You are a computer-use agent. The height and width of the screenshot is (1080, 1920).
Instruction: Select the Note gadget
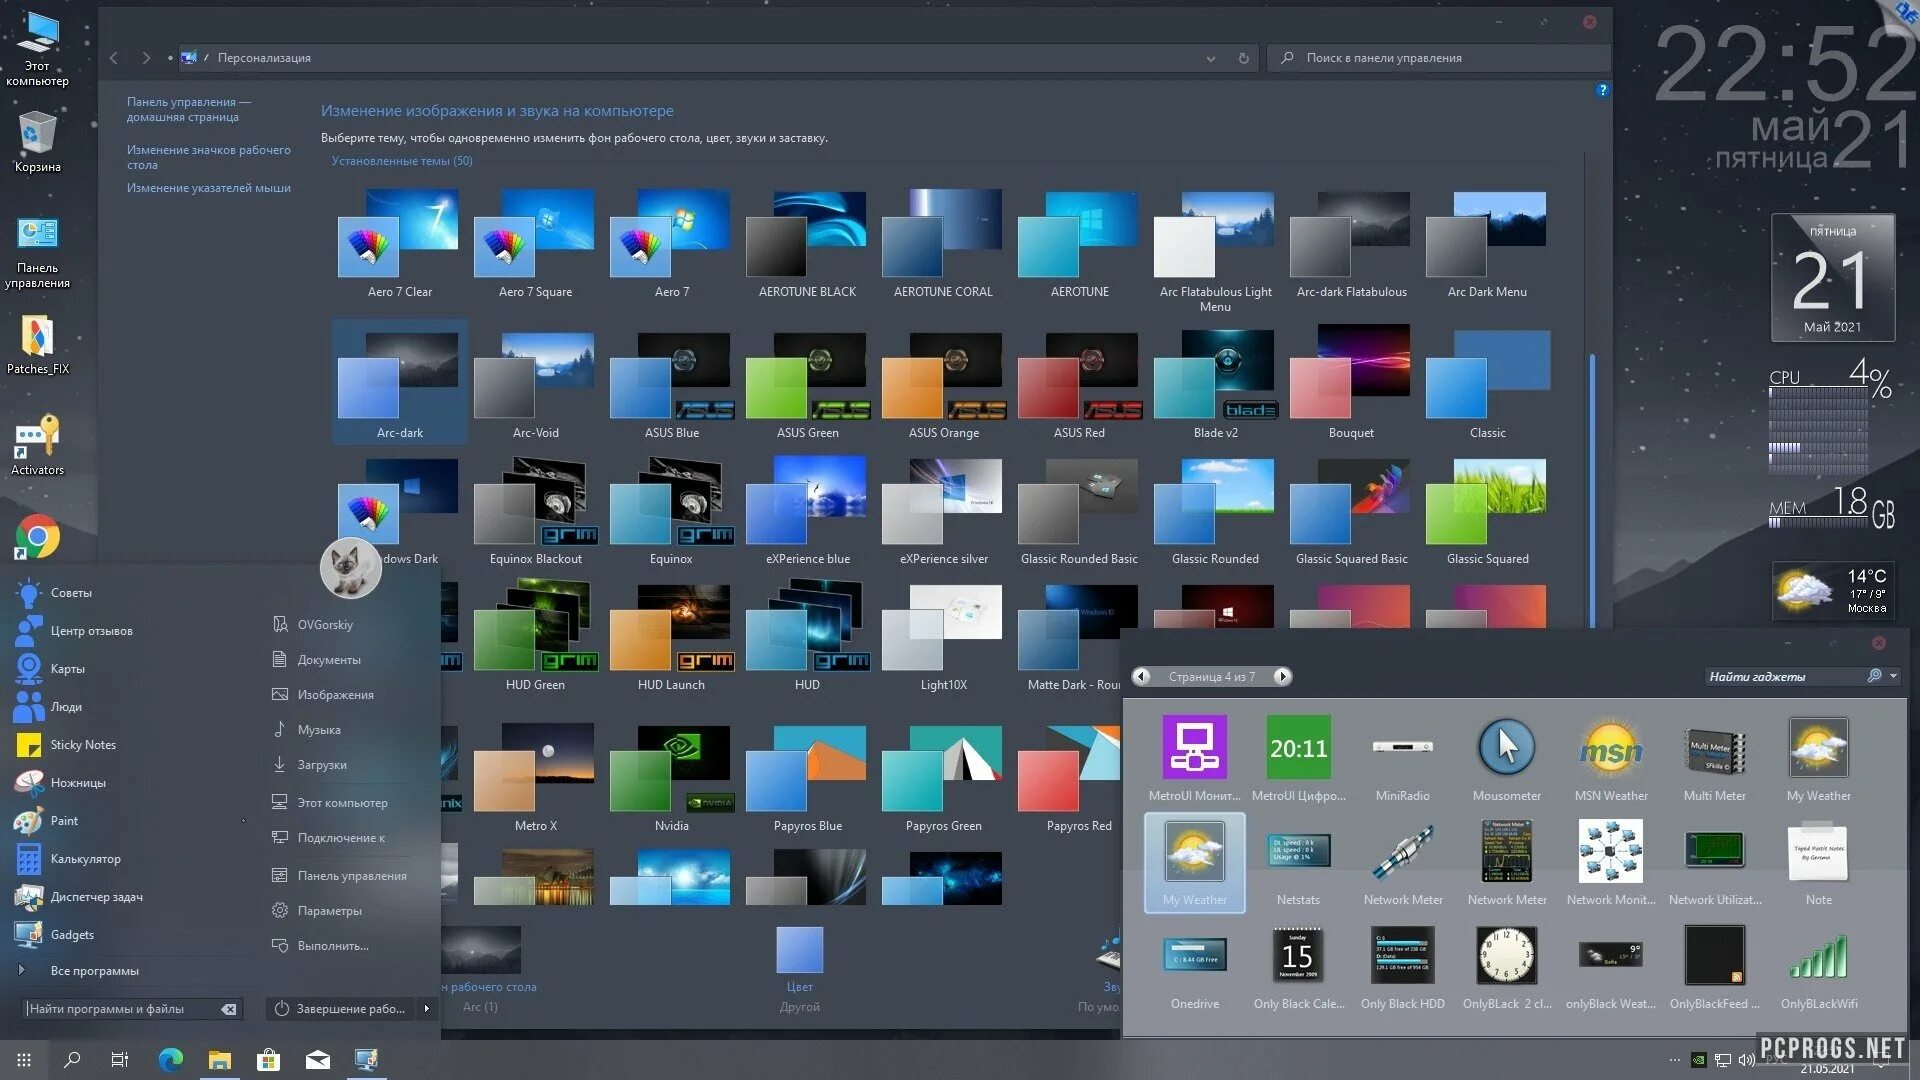point(1818,862)
